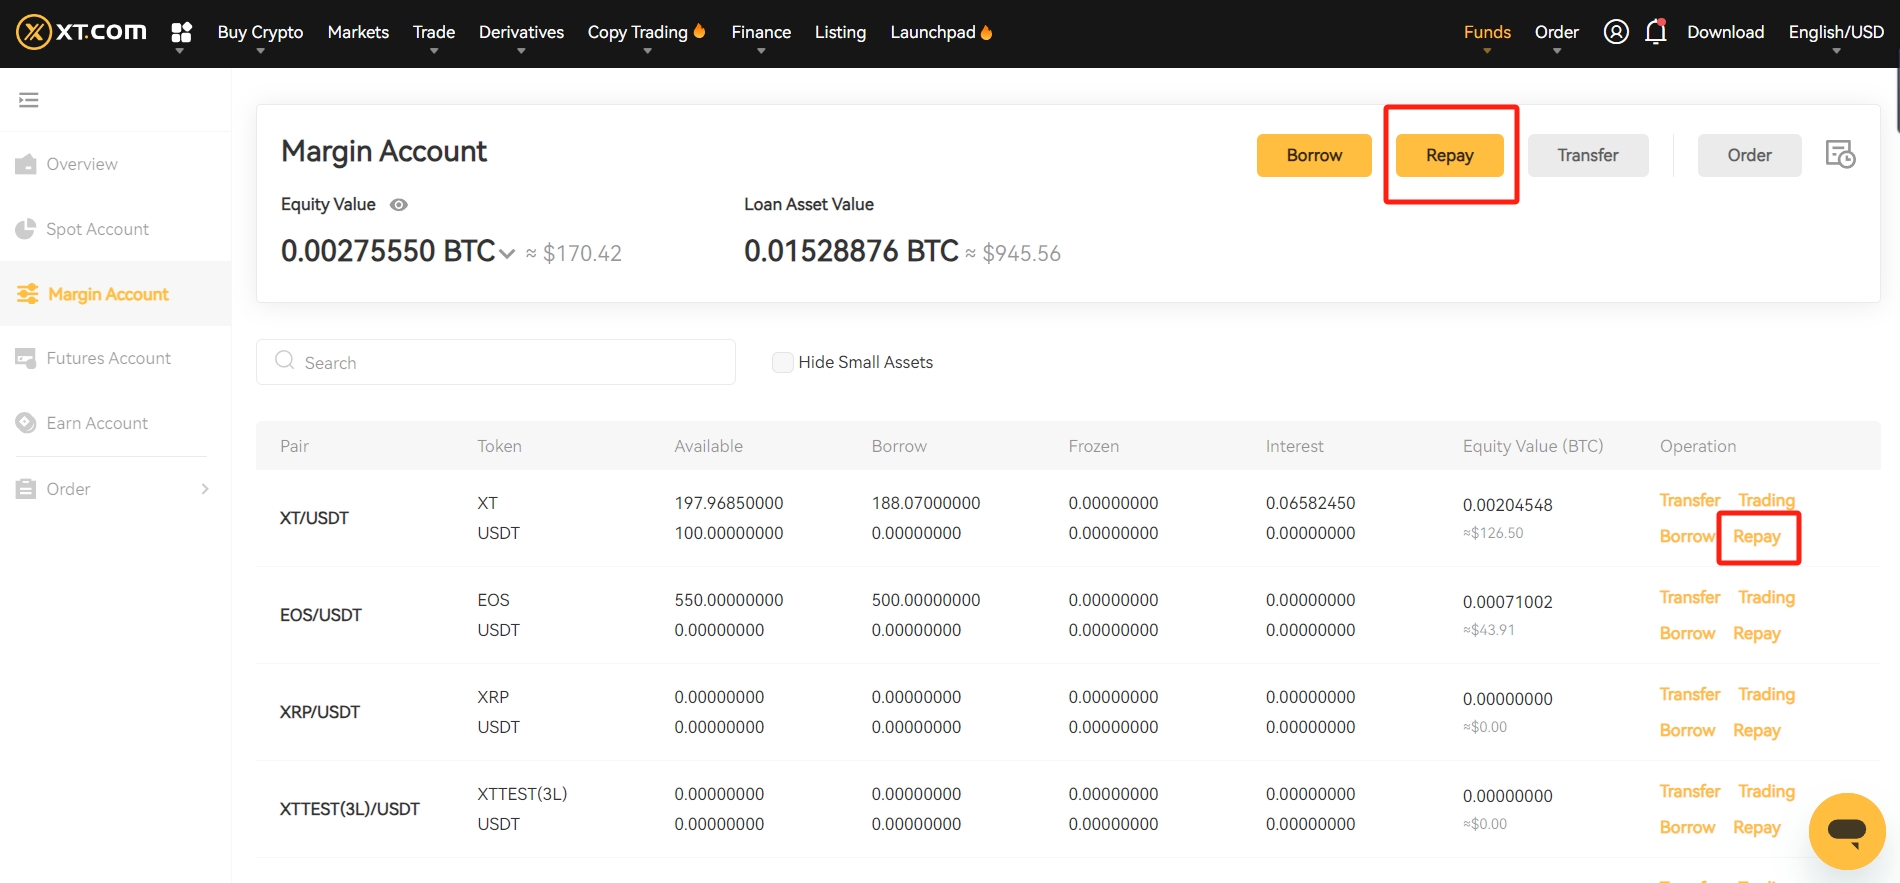This screenshot has width=1900, height=883.
Task: Open the Listing page
Action: 840,32
